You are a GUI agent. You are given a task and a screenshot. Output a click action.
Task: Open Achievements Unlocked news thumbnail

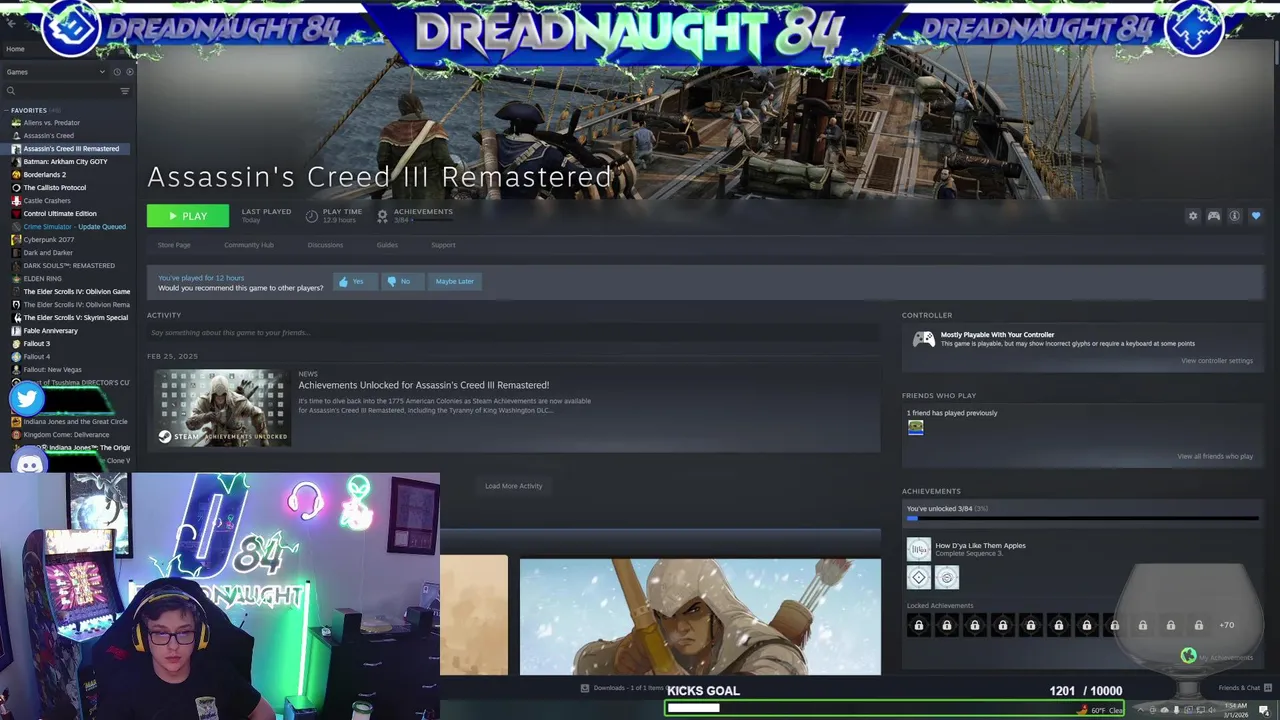click(222, 407)
